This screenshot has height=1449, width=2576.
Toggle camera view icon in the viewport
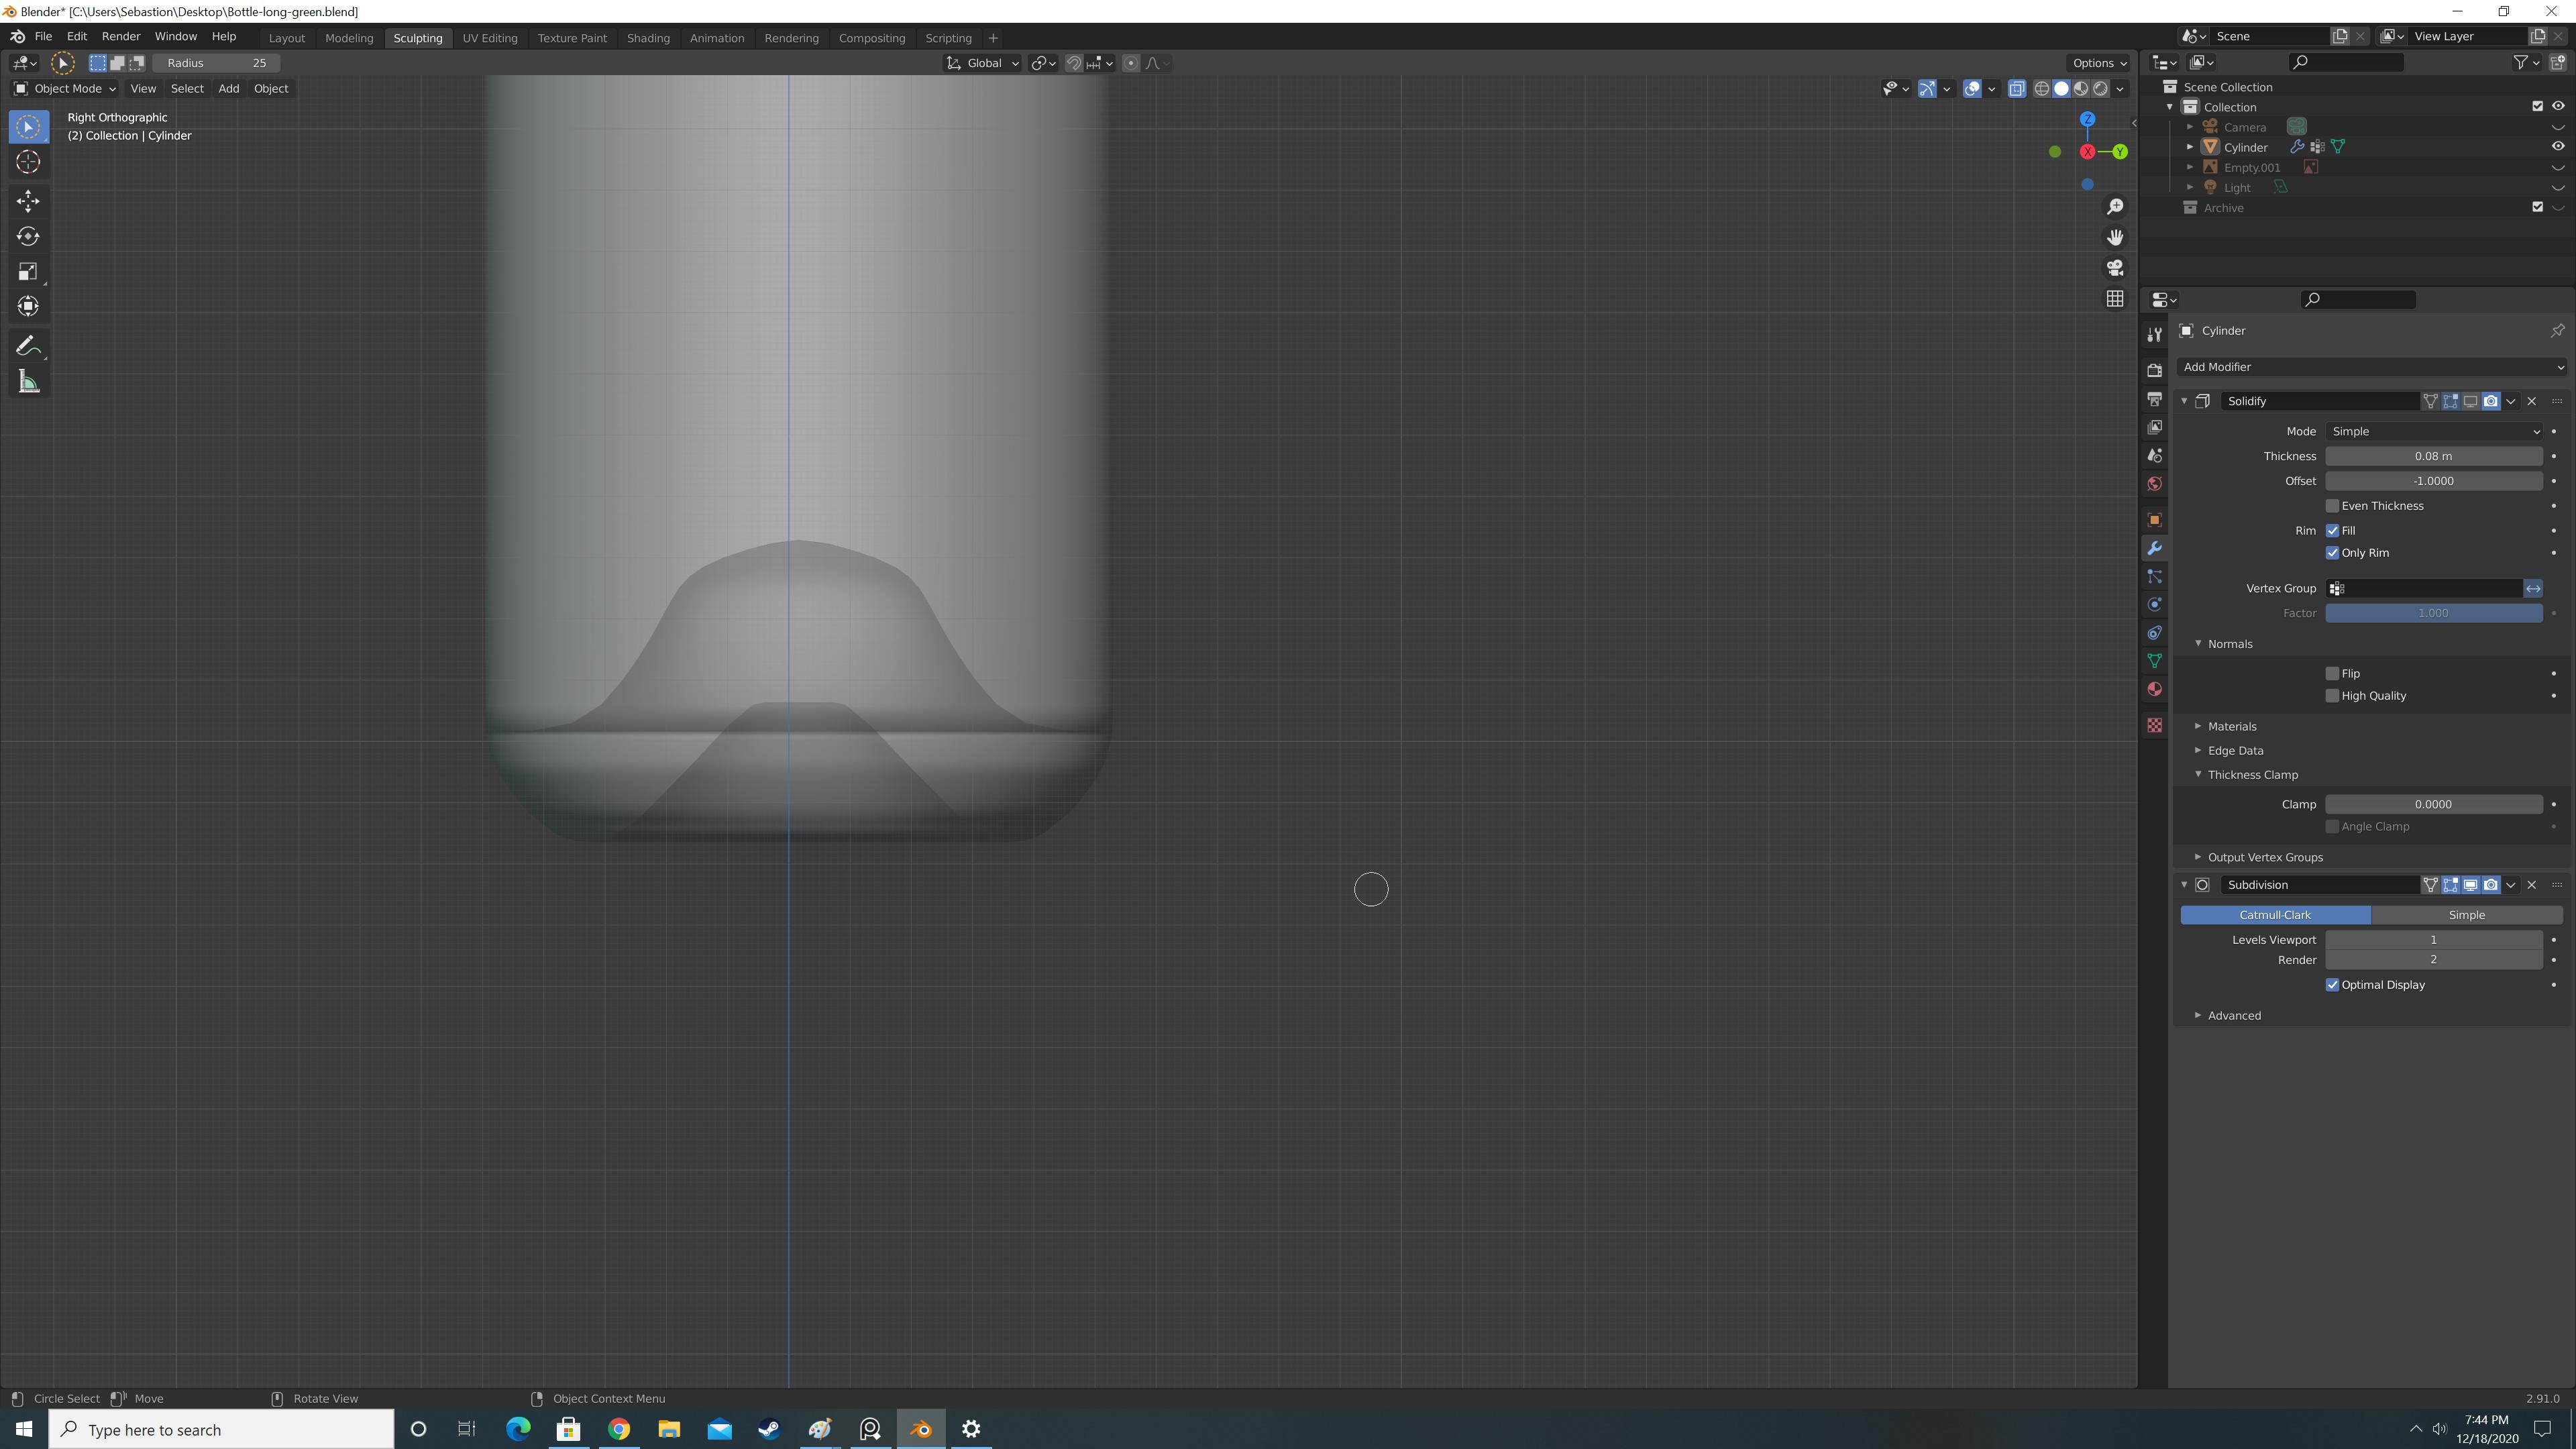tap(2115, 268)
